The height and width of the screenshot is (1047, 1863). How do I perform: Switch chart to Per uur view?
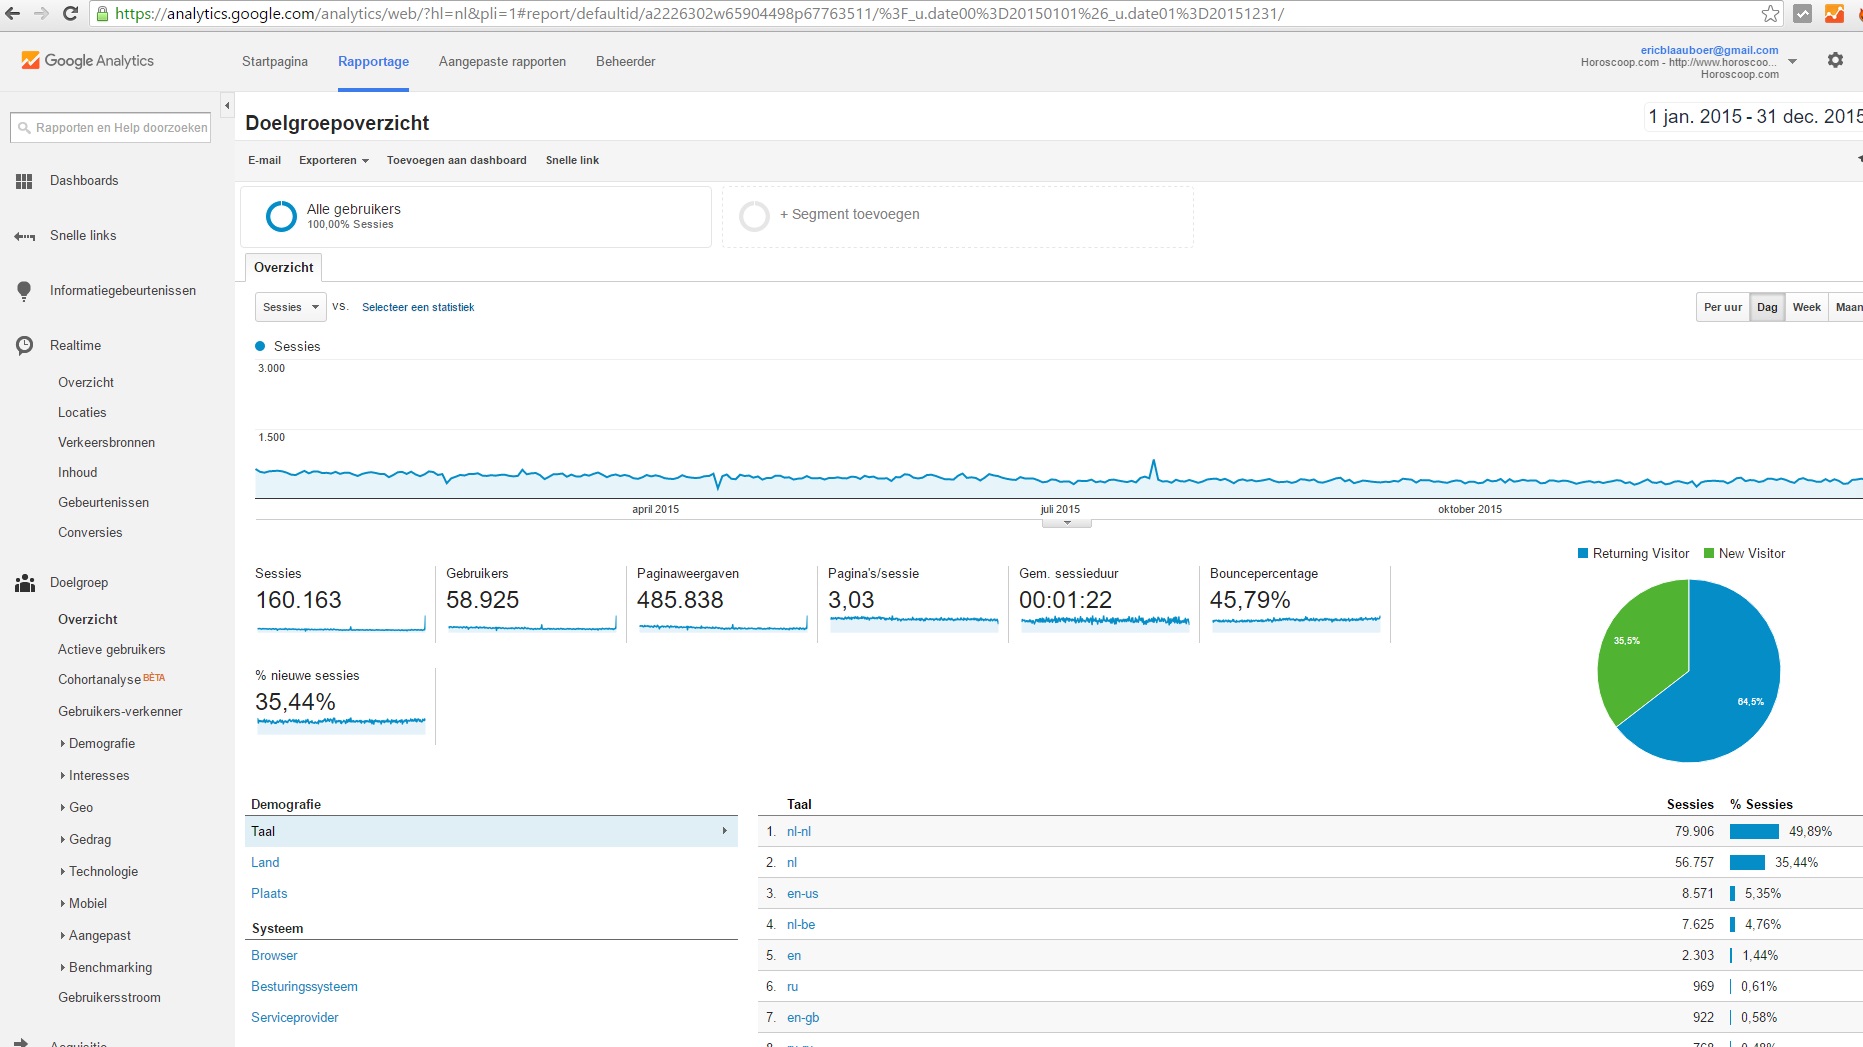pos(1723,308)
